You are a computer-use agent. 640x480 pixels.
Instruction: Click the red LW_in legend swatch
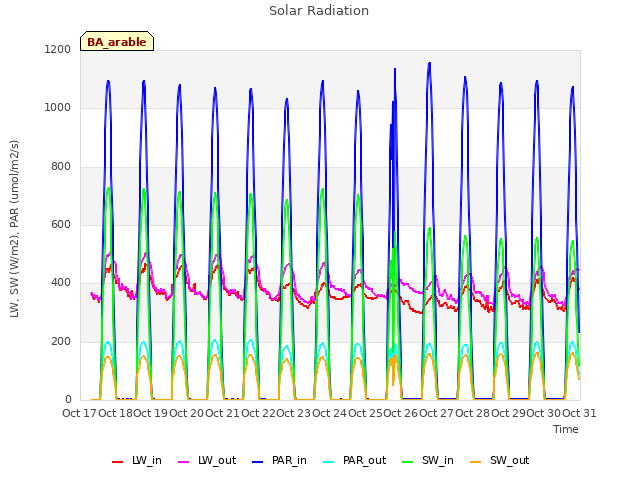(118, 462)
